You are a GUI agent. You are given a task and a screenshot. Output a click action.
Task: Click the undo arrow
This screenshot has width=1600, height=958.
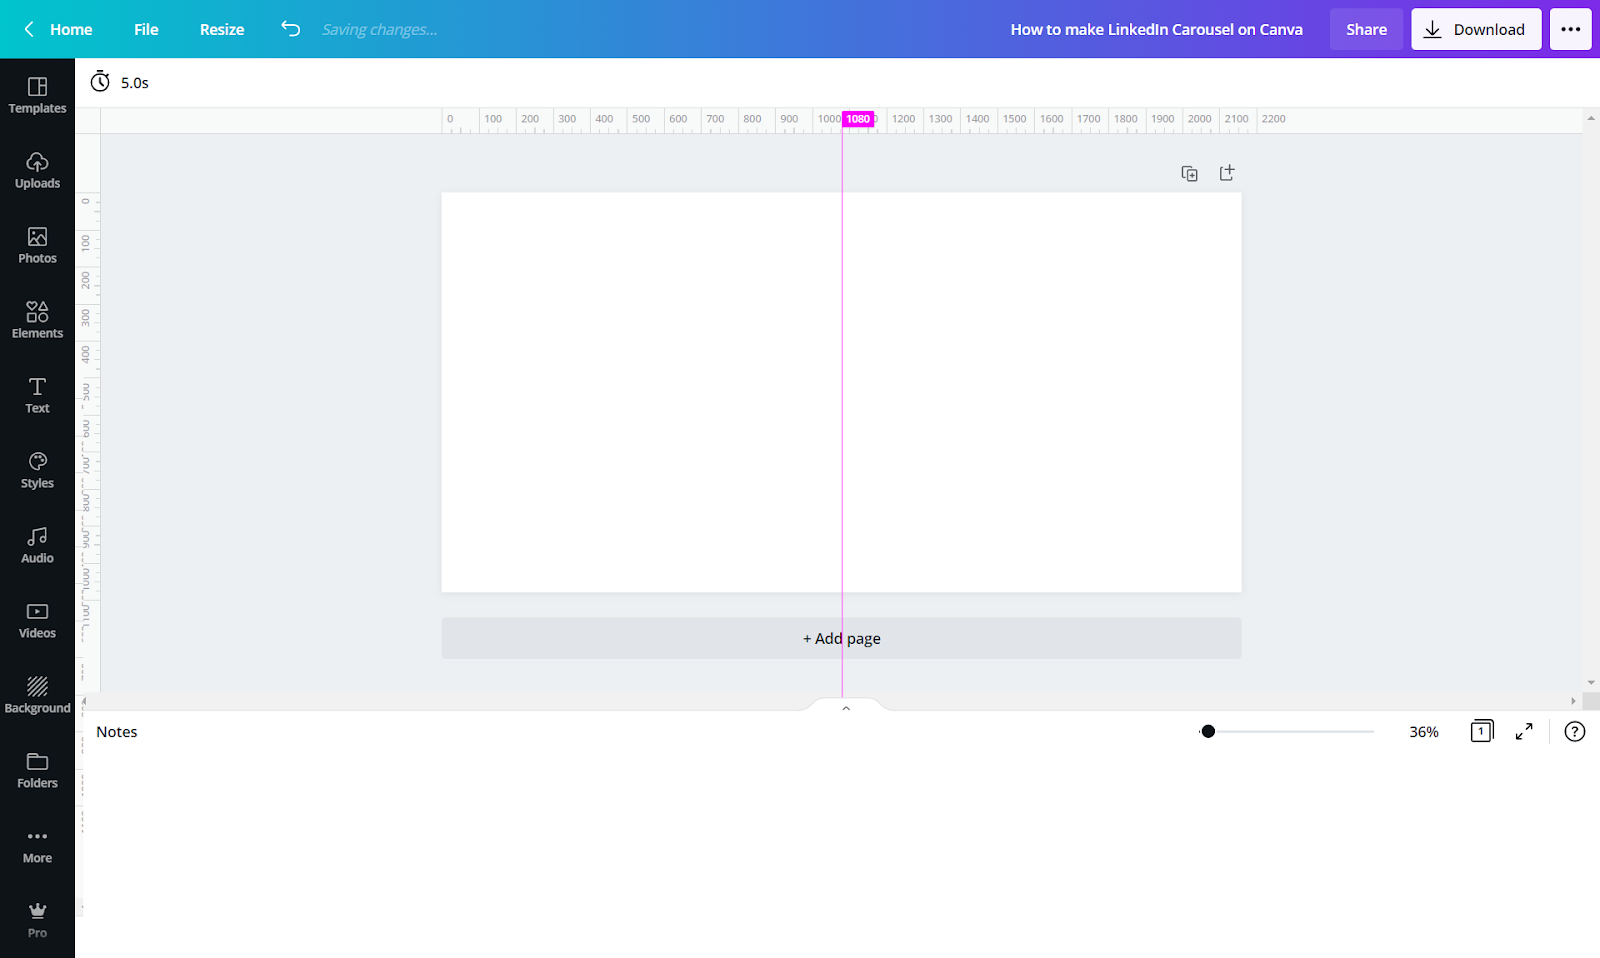click(x=290, y=29)
